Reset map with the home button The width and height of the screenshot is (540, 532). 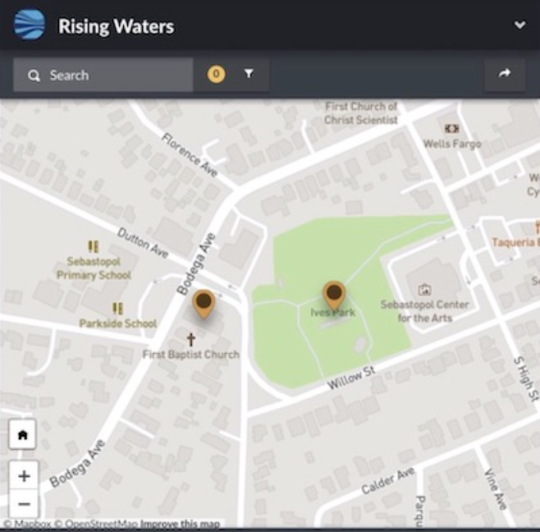coord(22,435)
